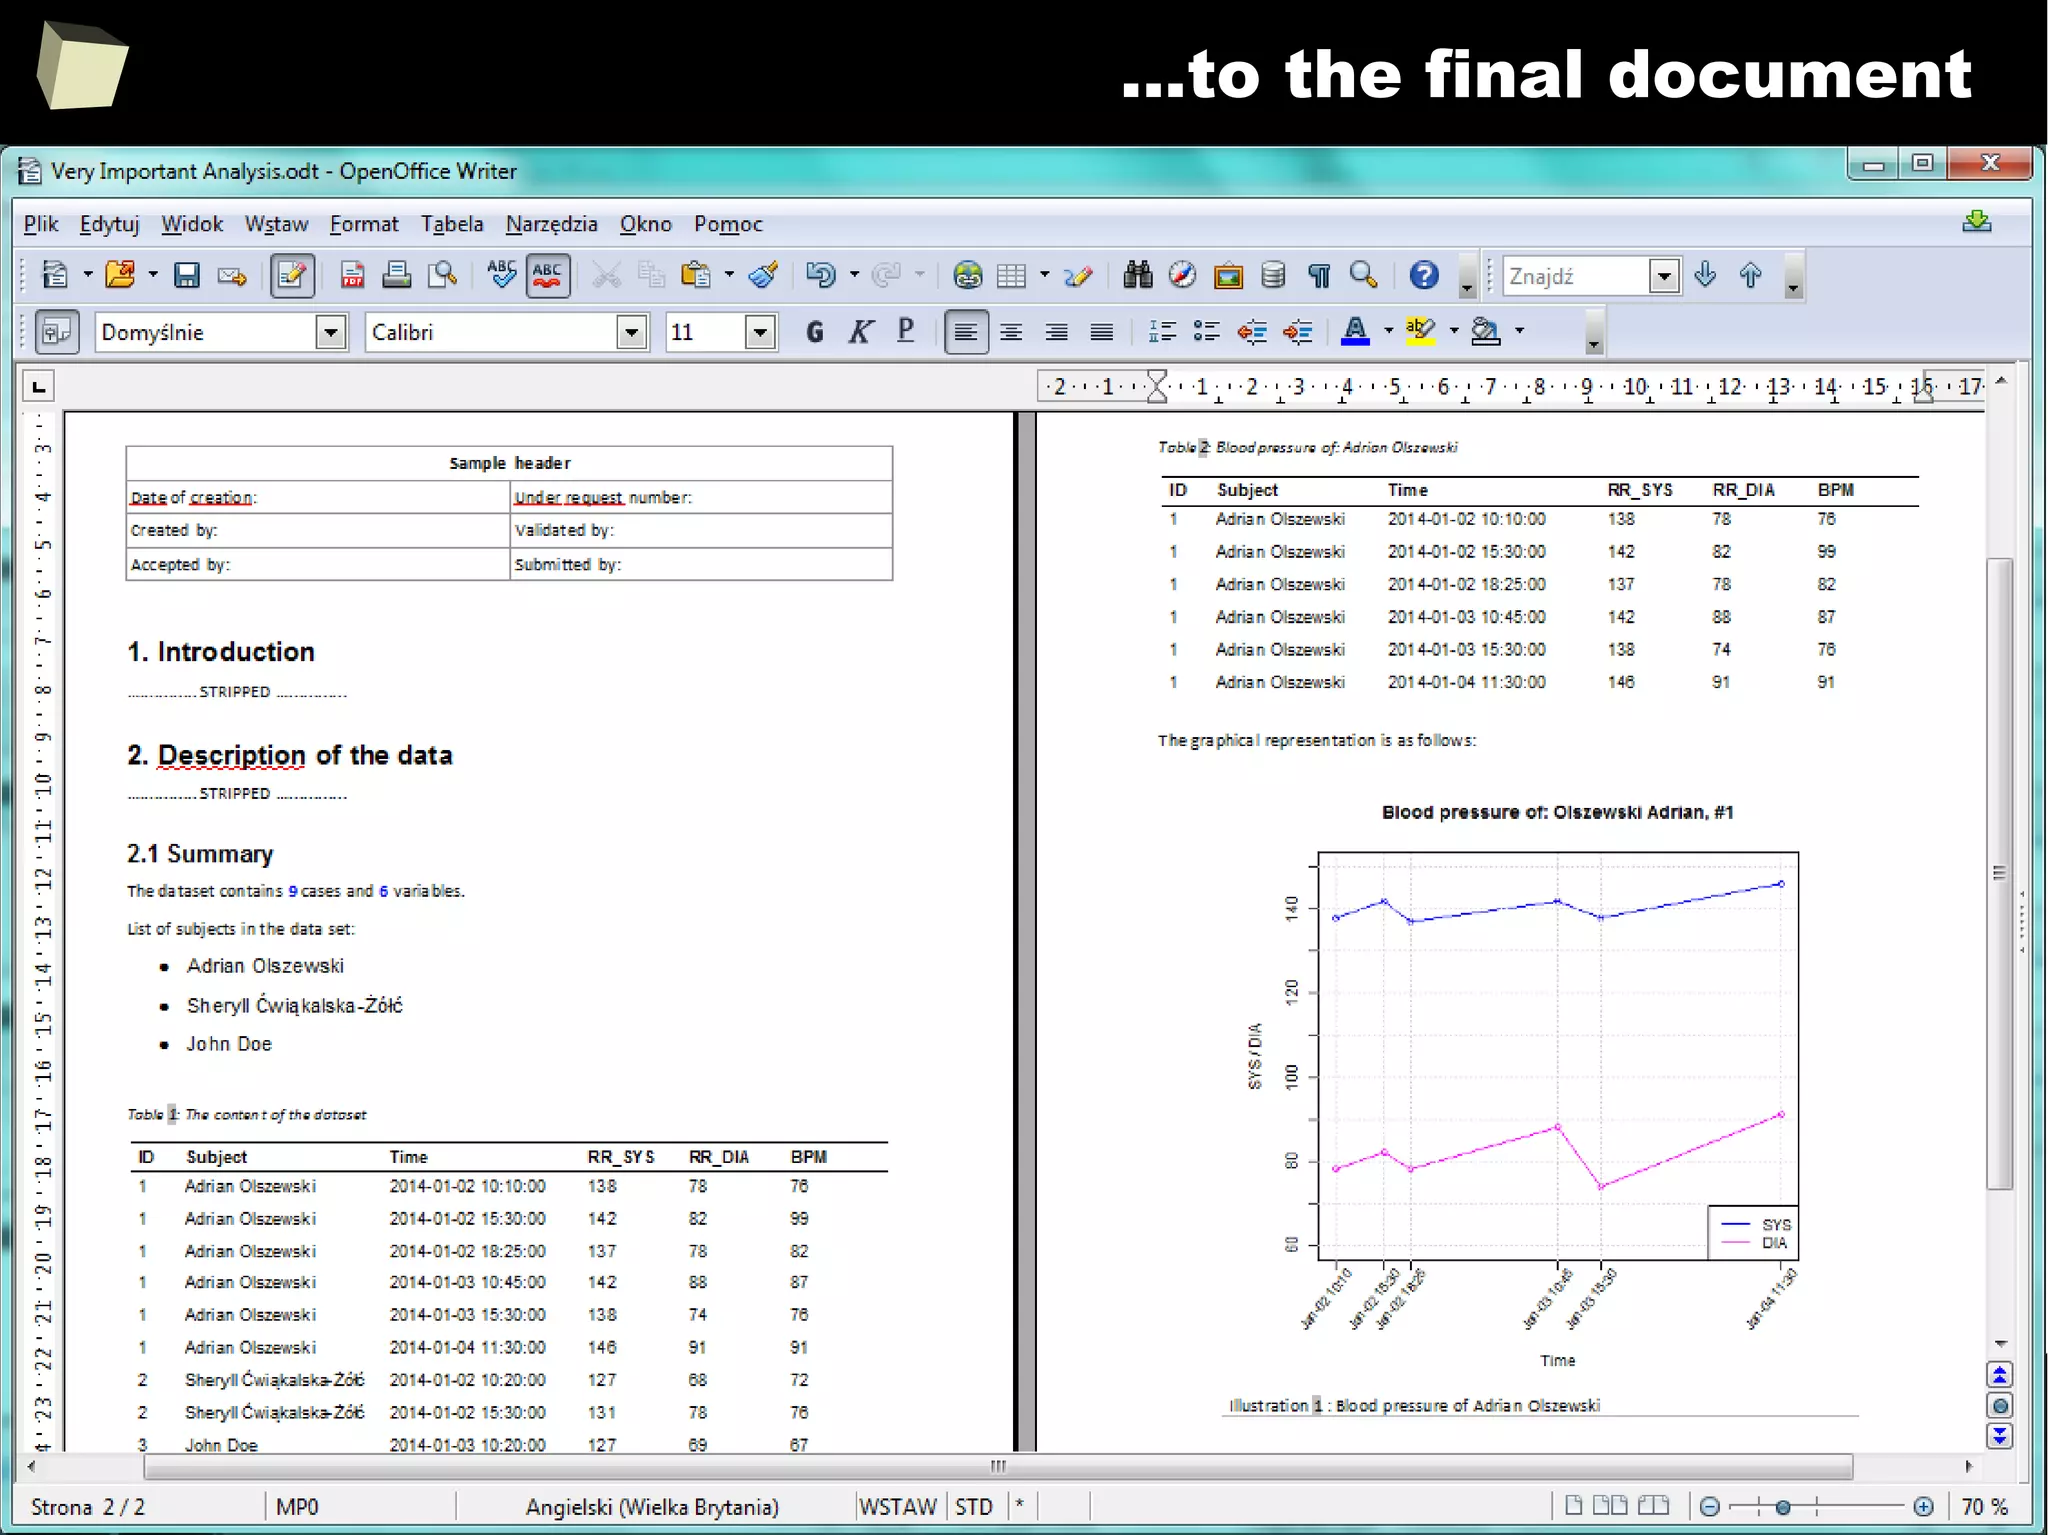Click STD selection mode in status bar
2048x1535 pixels.
(x=974, y=1507)
